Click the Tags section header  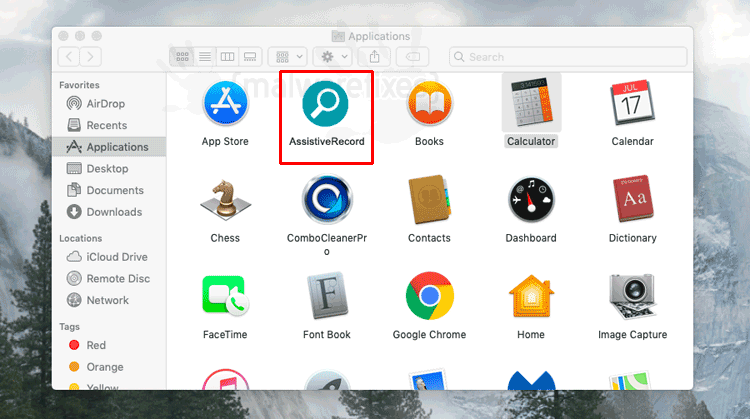(x=69, y=327)
